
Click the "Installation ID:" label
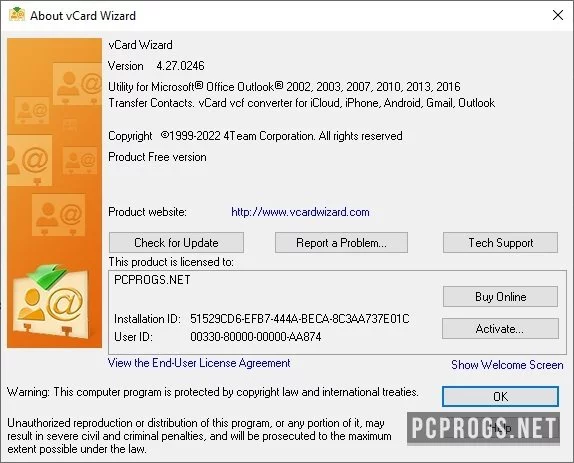pos(148,319)
